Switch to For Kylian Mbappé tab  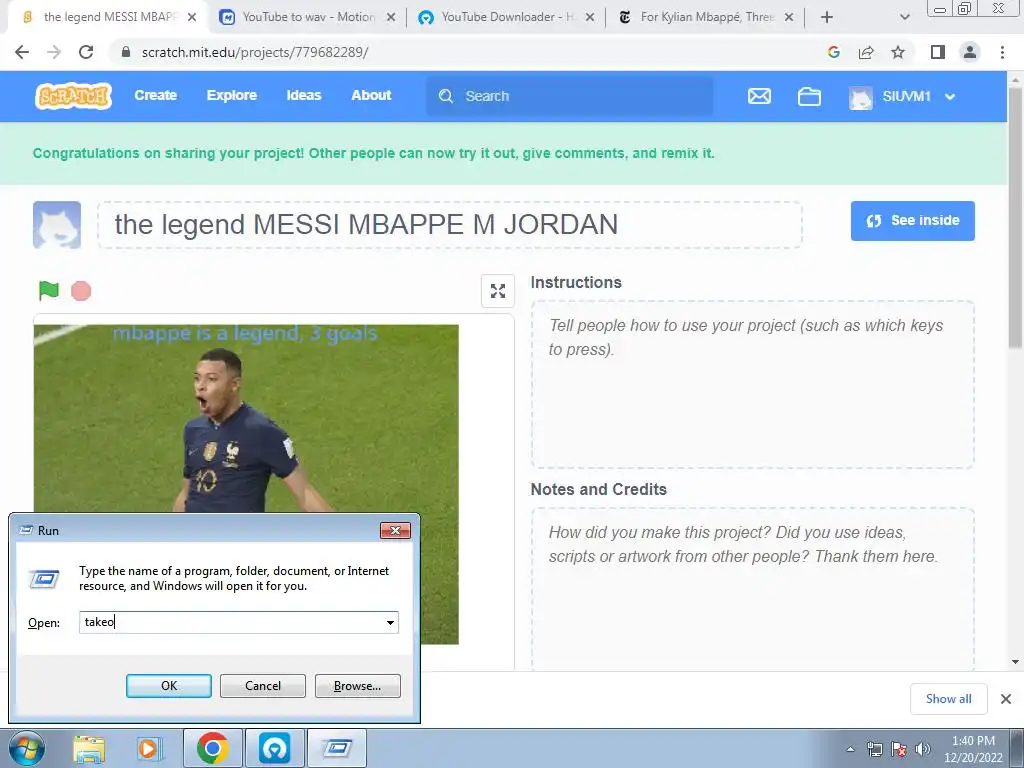(705, 18)
